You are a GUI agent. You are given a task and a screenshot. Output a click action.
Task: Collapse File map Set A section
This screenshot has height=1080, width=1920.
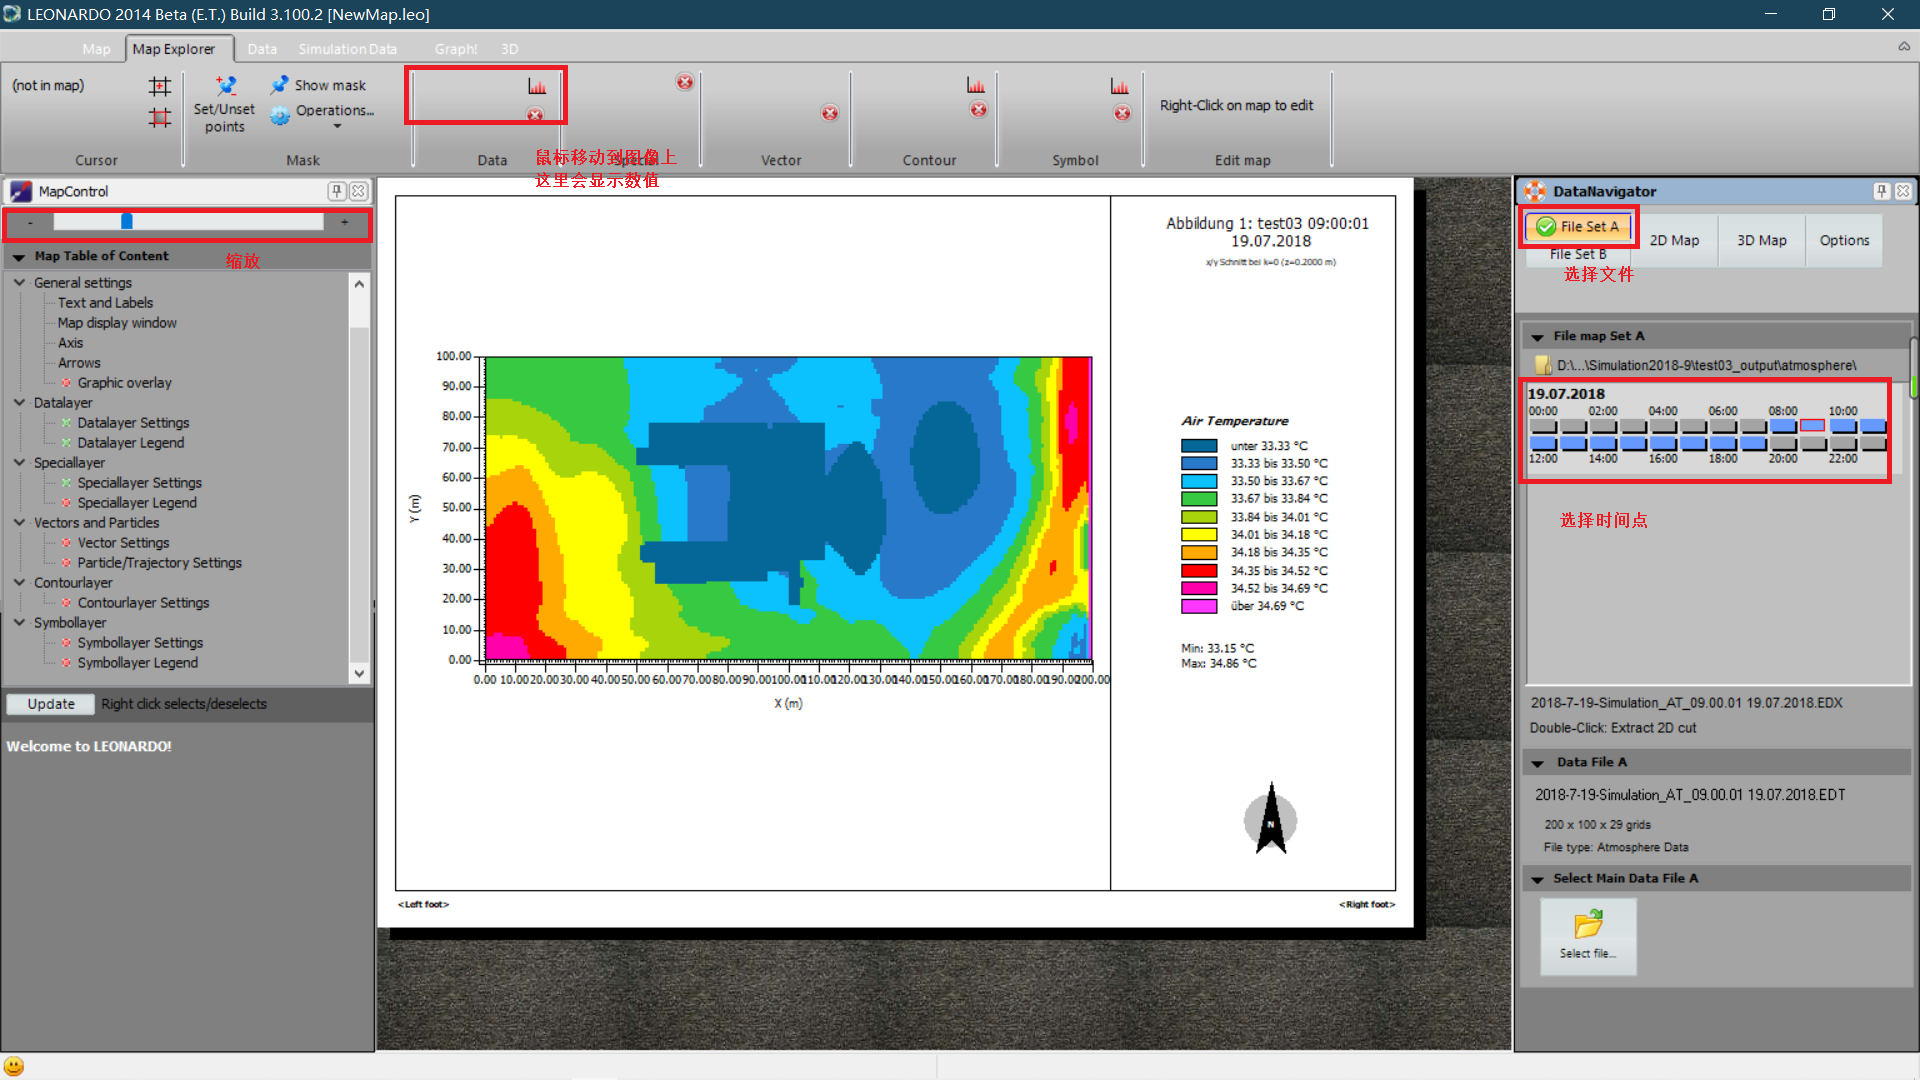point(1538,337)
